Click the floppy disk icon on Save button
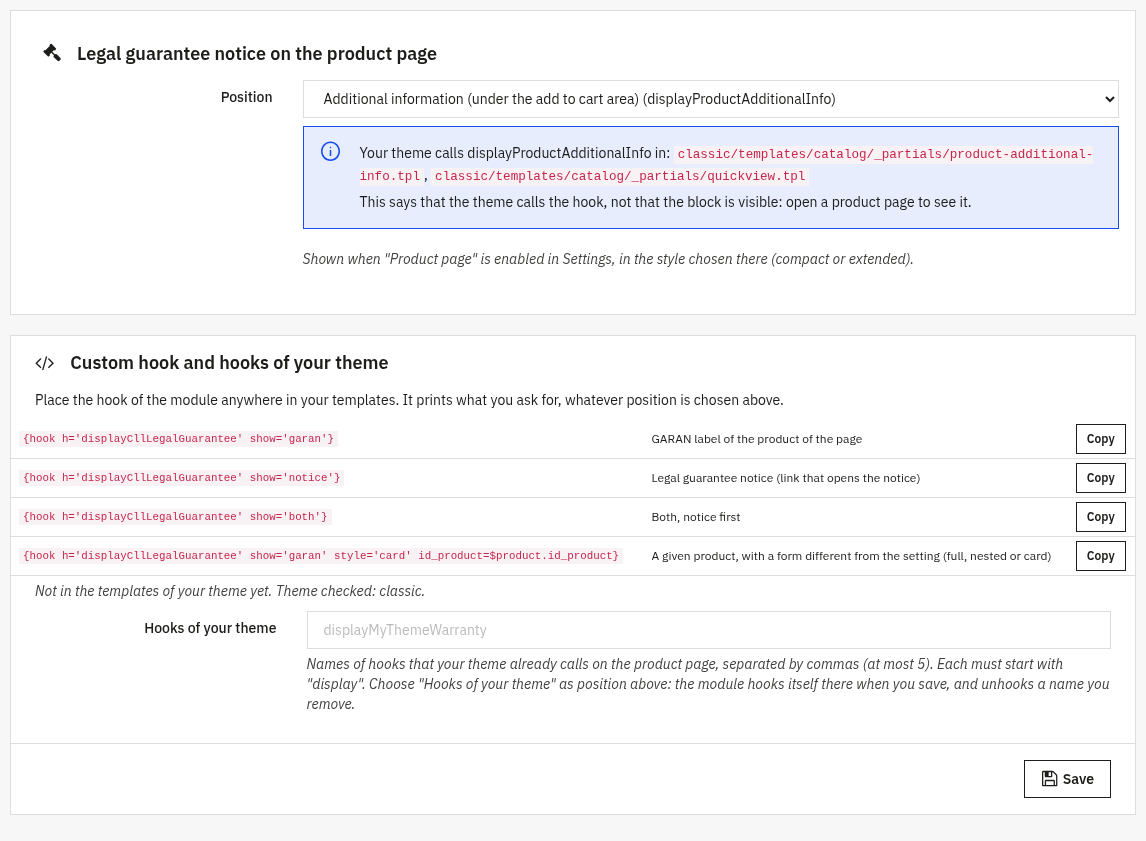 [1050, 779]
